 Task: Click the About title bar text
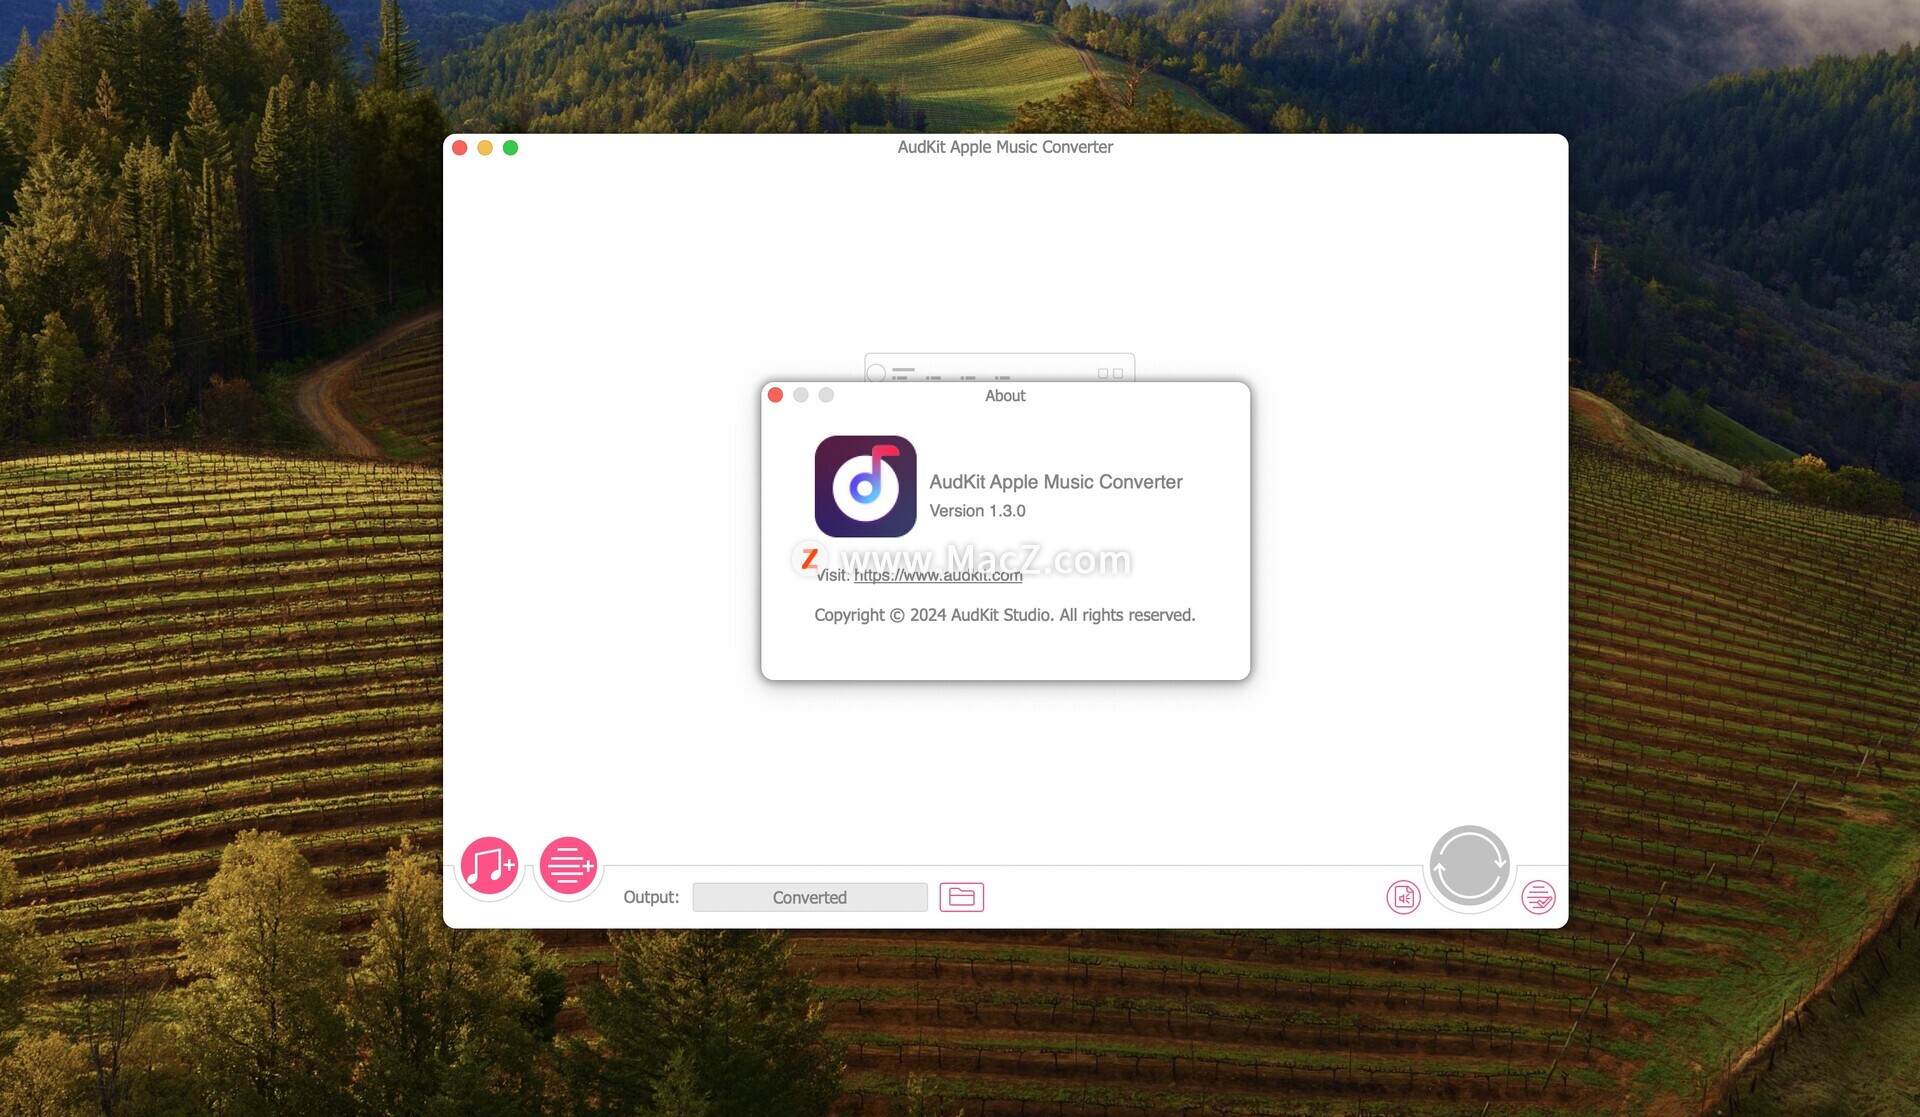click(x=1005, y=396)
